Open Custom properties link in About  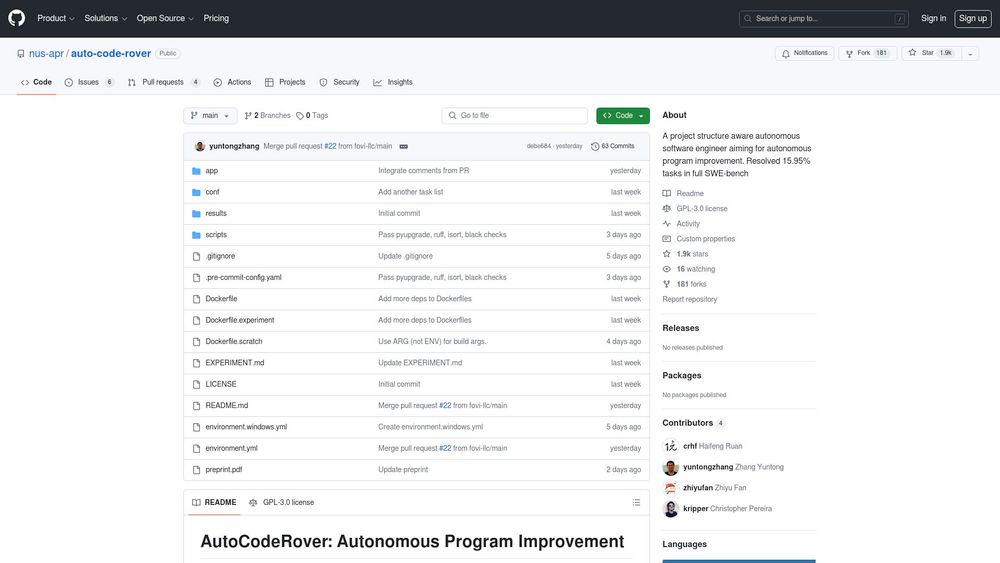pos(699,239)
